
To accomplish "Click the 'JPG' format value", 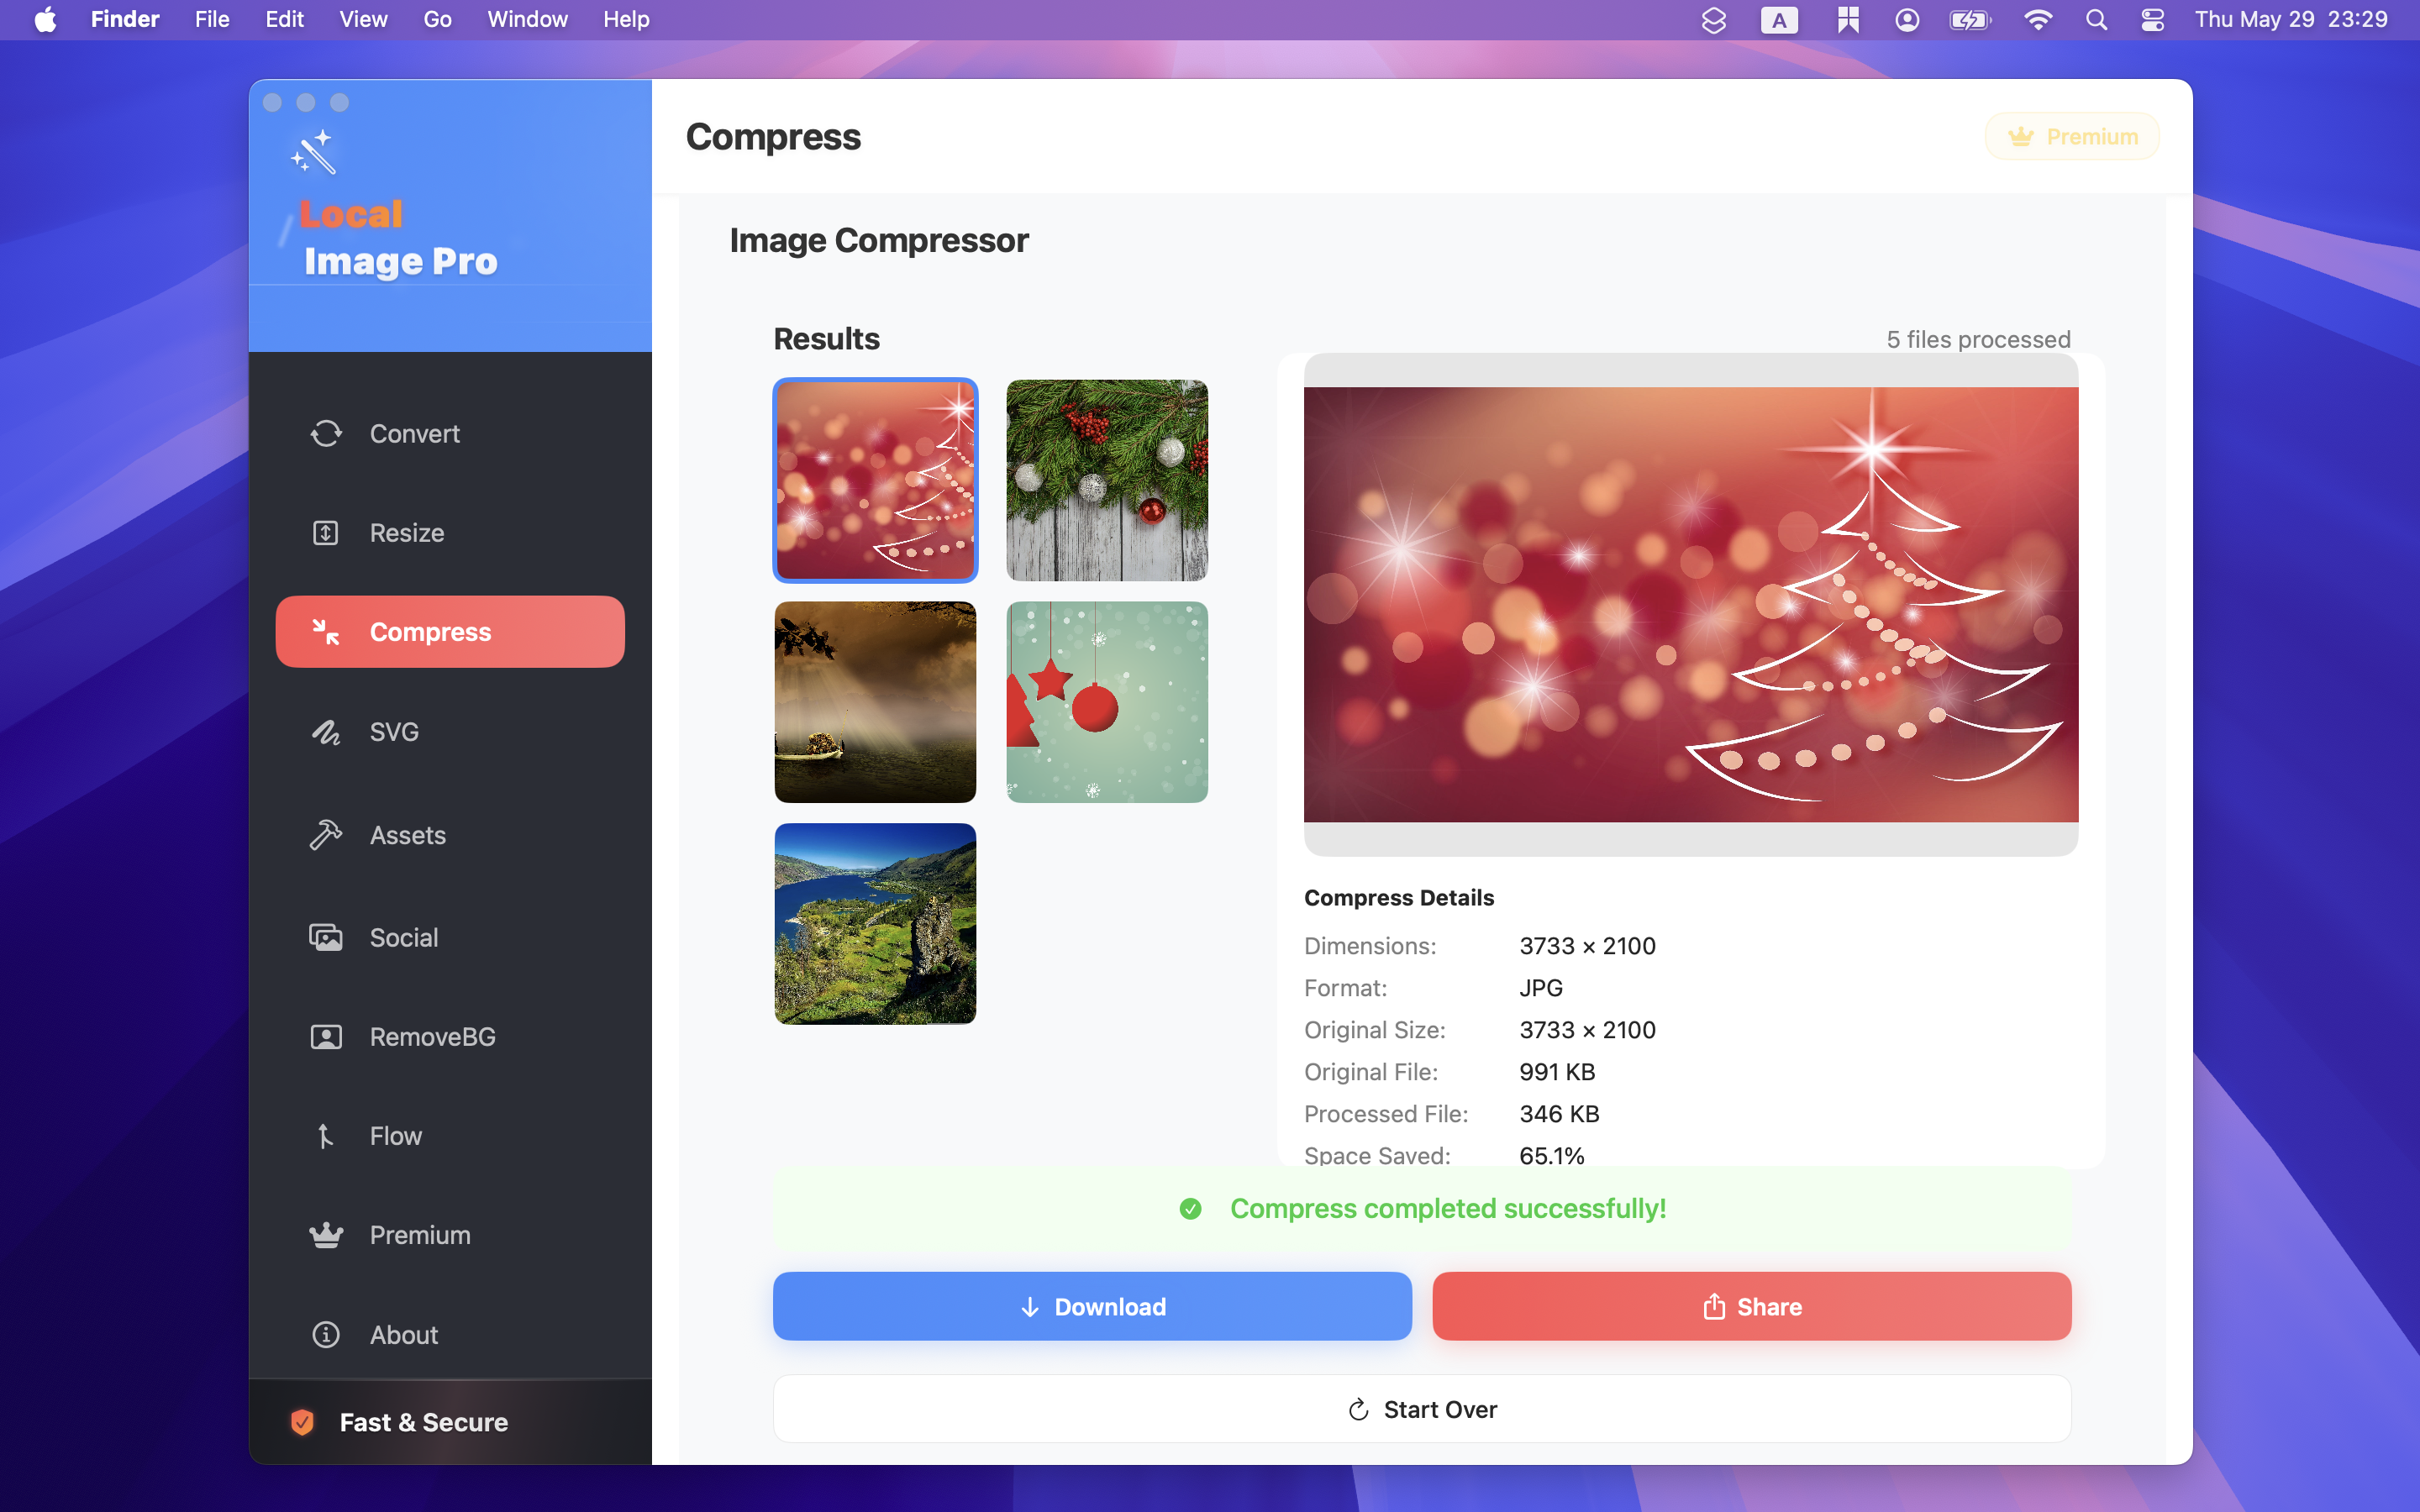I will pyautogui.click(x=1541, y=988).
